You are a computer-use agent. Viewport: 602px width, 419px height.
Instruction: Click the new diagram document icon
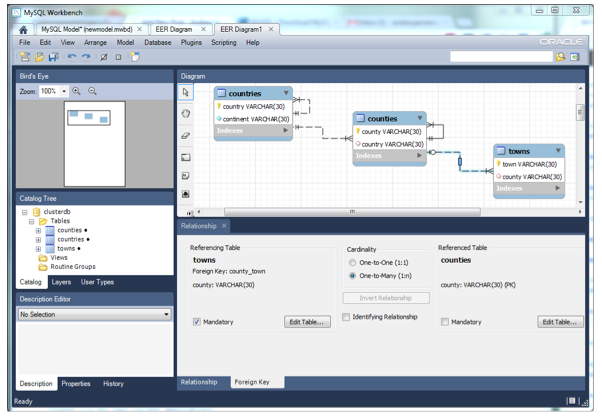click(135, 57)
